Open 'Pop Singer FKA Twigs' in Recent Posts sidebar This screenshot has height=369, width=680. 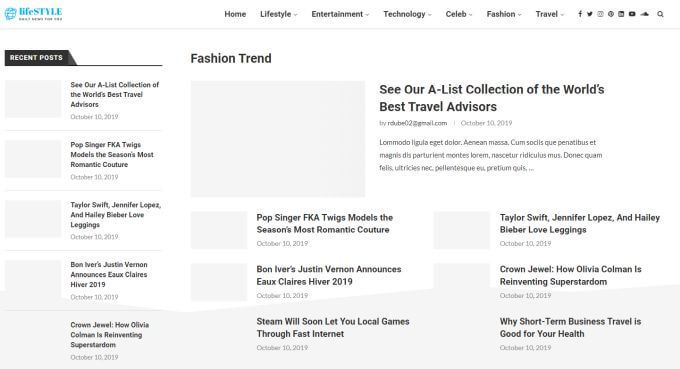click(112, 154)
